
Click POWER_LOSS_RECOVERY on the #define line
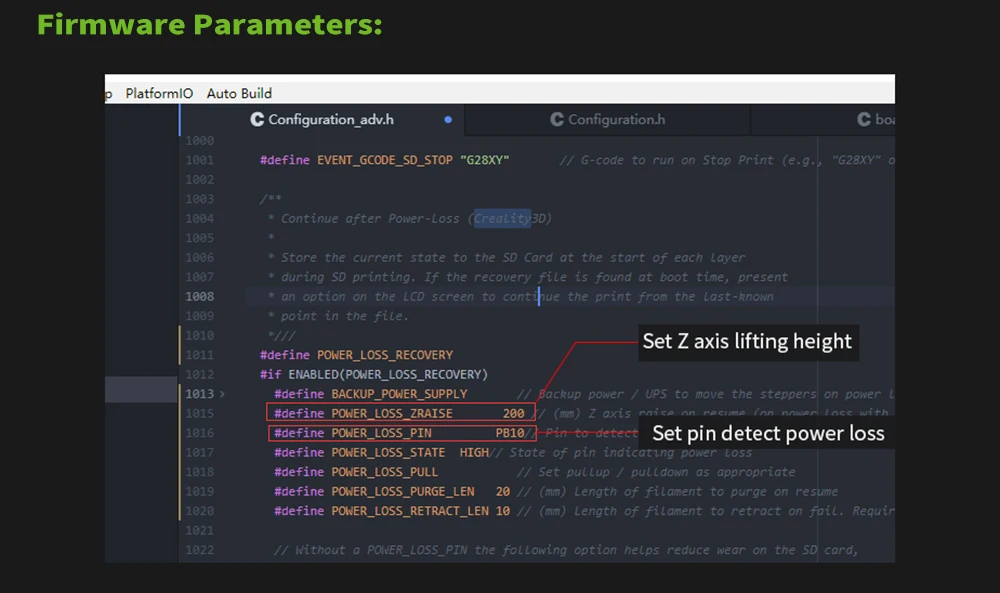point(385,355)
